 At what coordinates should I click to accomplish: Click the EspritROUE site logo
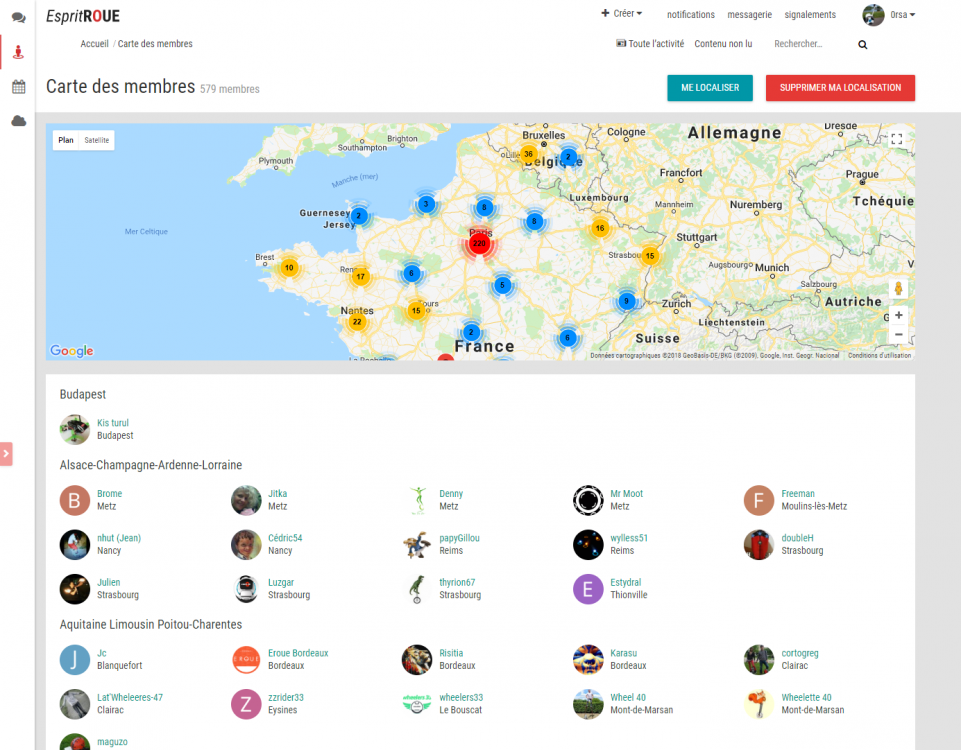tap(83, 16)
